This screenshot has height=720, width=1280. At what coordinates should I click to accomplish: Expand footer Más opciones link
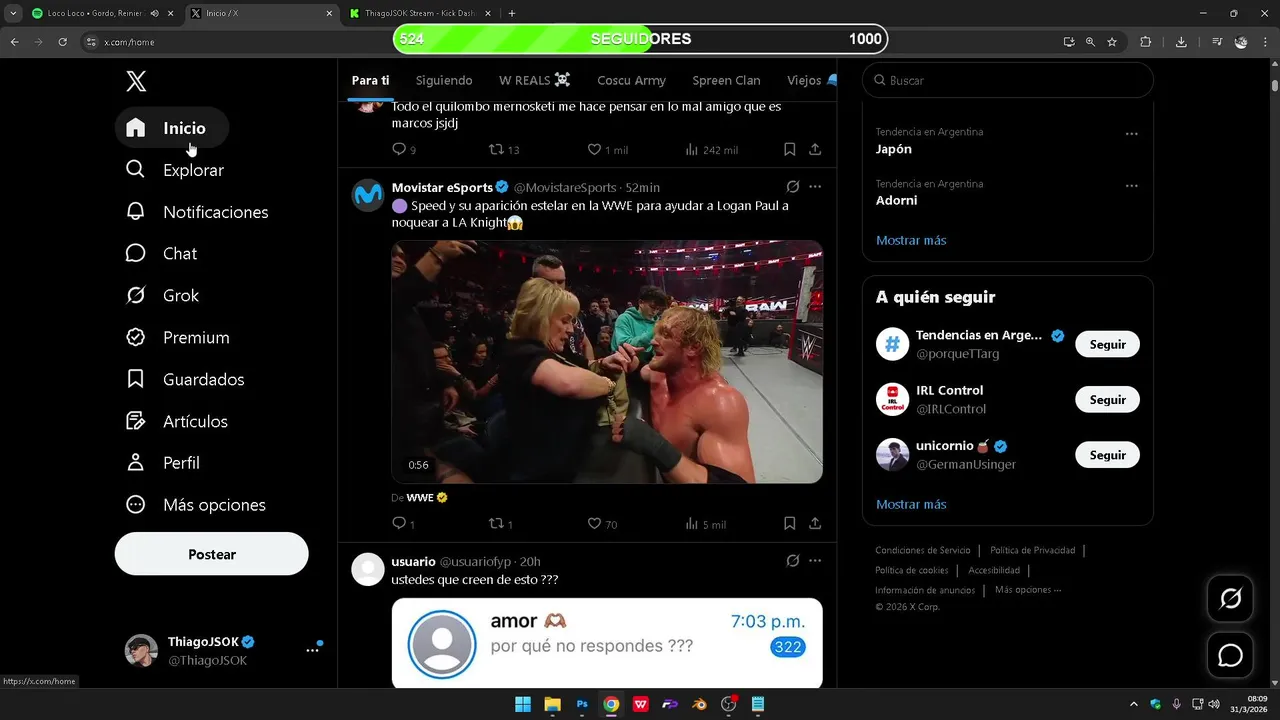[x=1028, y=590]
